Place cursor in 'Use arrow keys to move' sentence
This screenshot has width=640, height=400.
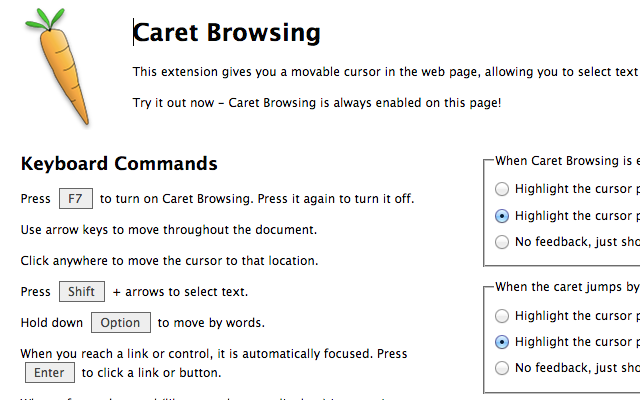click(168, 230)
